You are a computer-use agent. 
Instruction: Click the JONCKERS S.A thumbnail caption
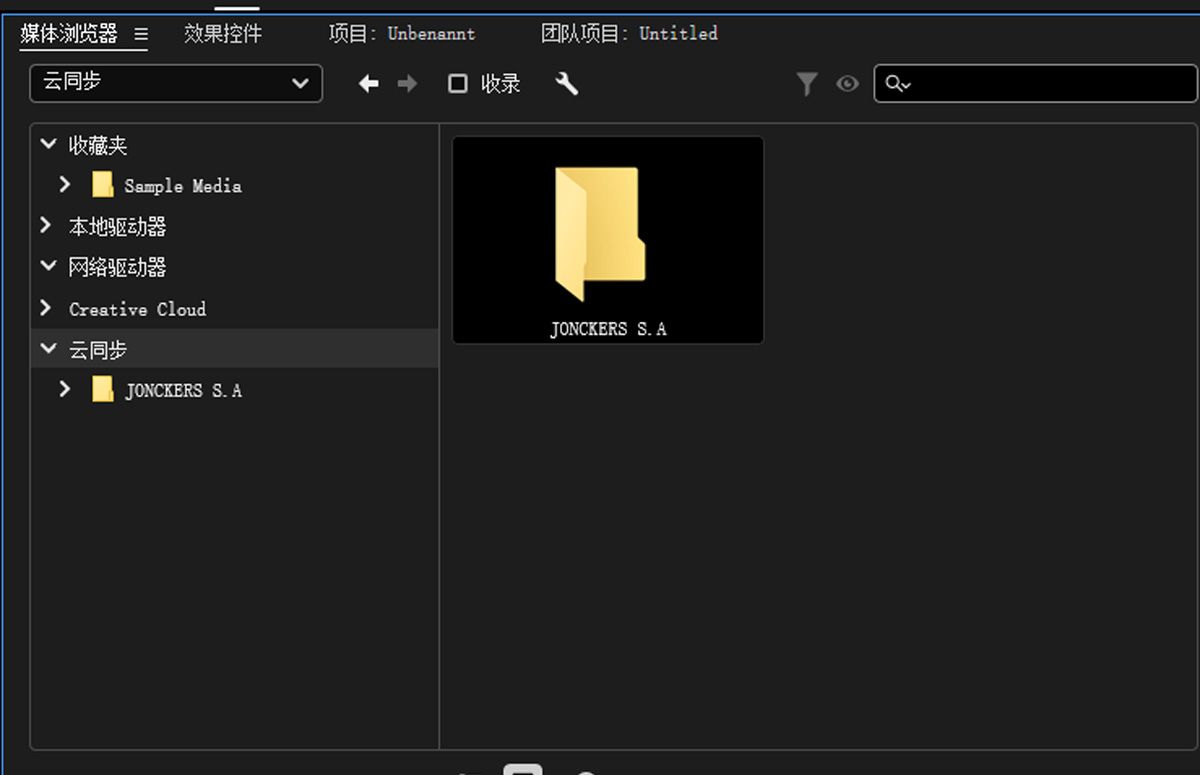(x=608, y=329)
